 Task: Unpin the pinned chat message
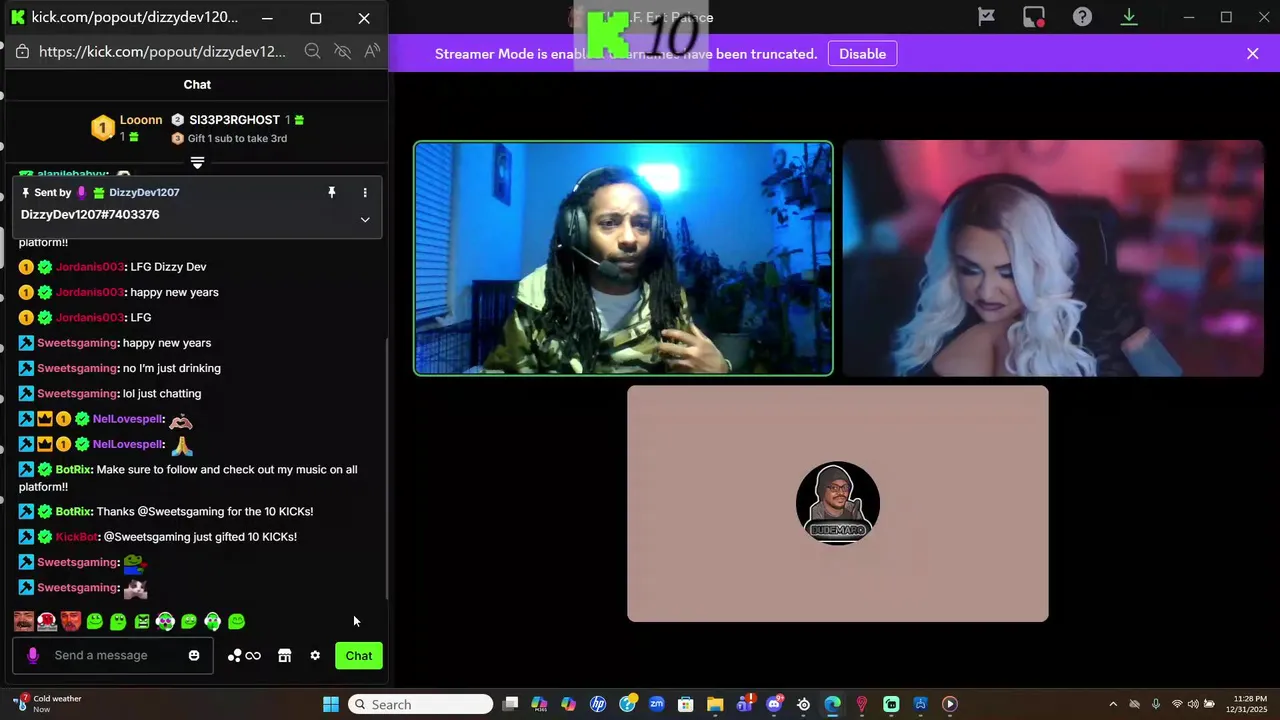pyautogui.click(x=332, y=192)
